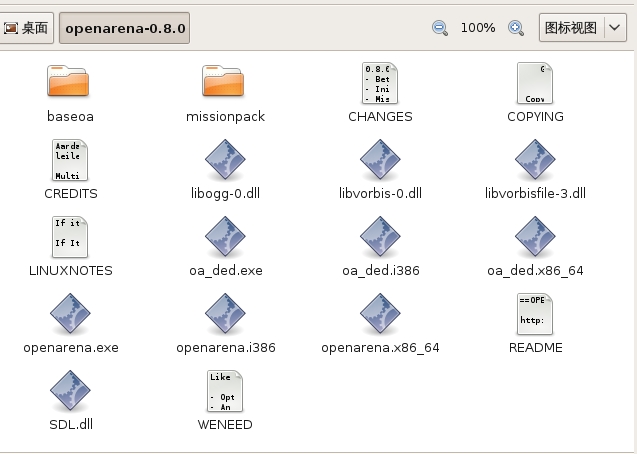Select the README text file icon

535,314
